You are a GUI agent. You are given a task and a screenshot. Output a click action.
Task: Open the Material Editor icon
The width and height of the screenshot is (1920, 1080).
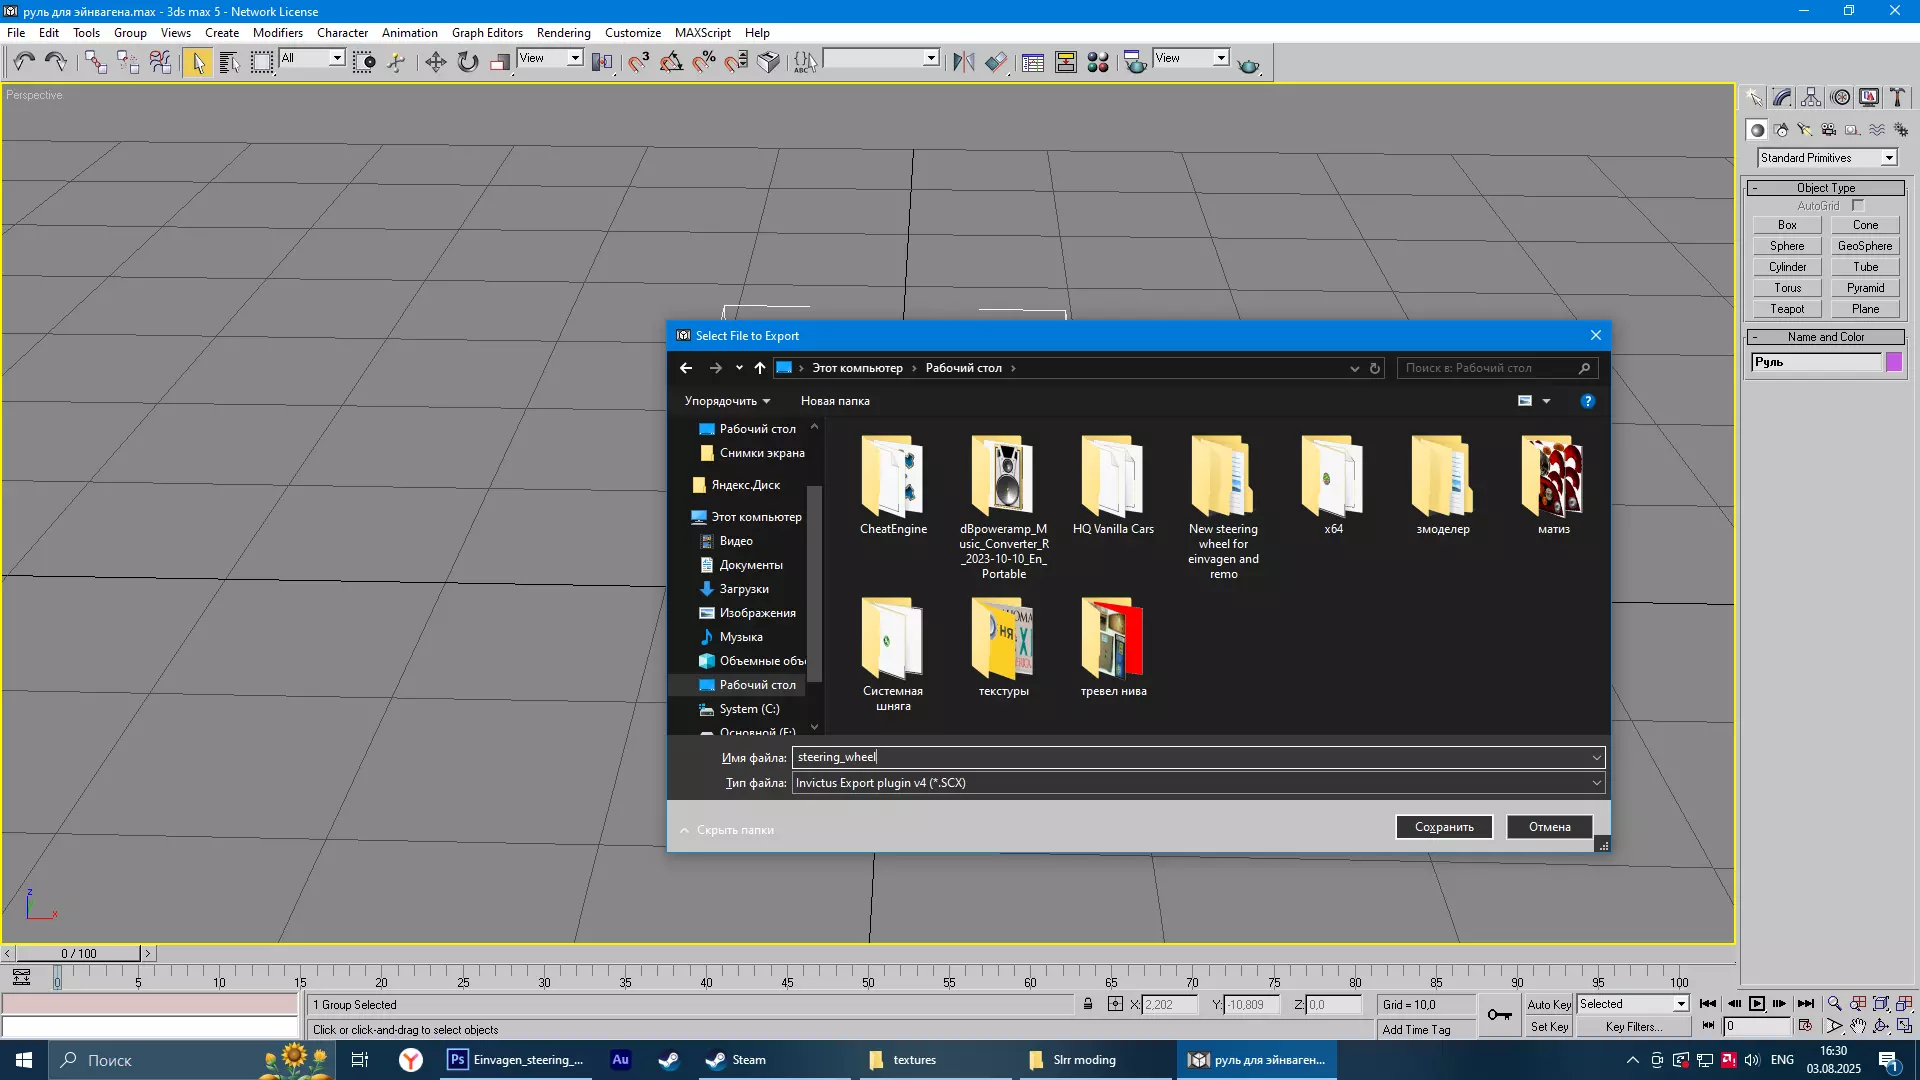[1098, 62]
